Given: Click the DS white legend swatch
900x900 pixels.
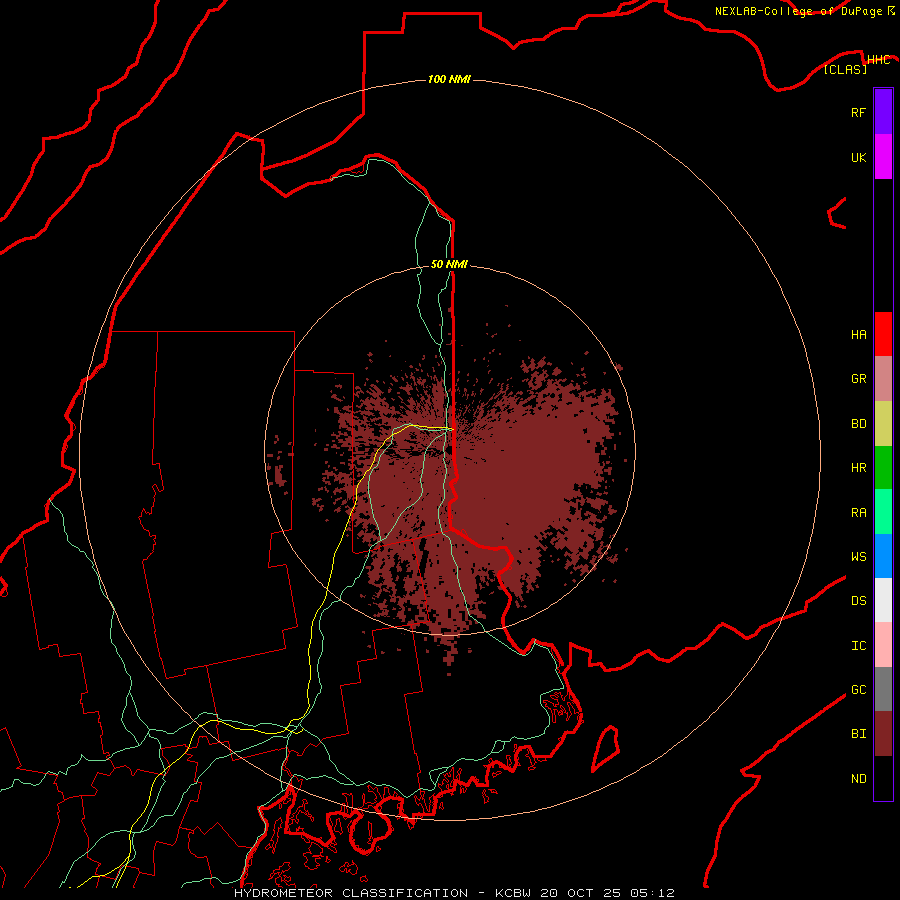Looking at the screenshot, I should 883,600.
